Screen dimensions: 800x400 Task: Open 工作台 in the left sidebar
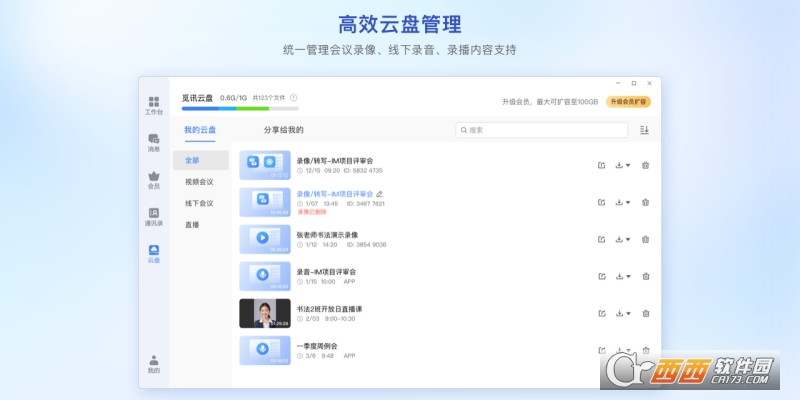(x=153, y=105)
